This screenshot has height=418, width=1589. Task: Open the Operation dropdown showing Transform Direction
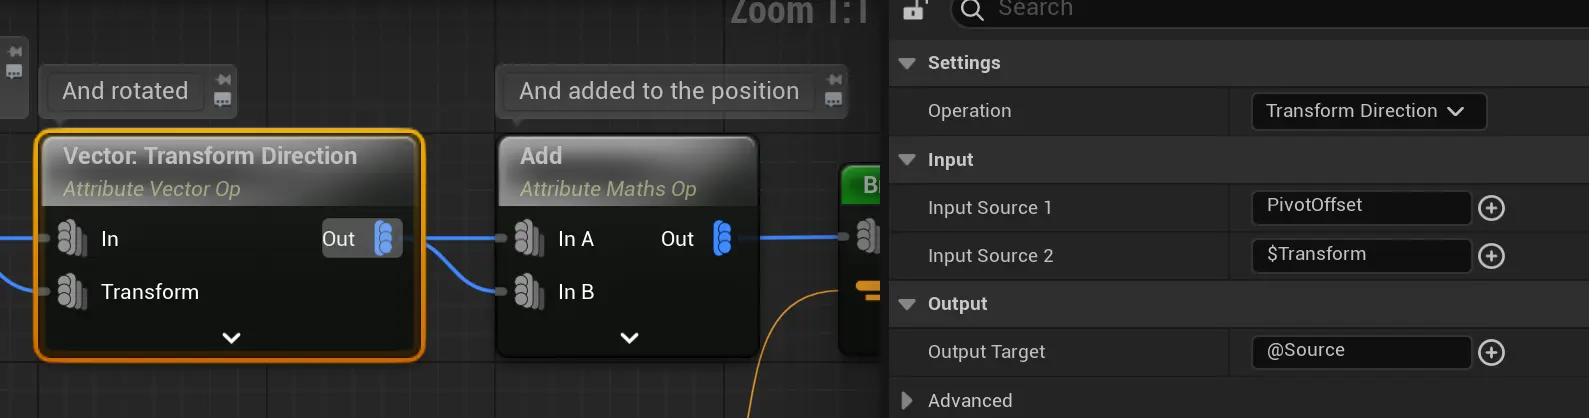1367,111
